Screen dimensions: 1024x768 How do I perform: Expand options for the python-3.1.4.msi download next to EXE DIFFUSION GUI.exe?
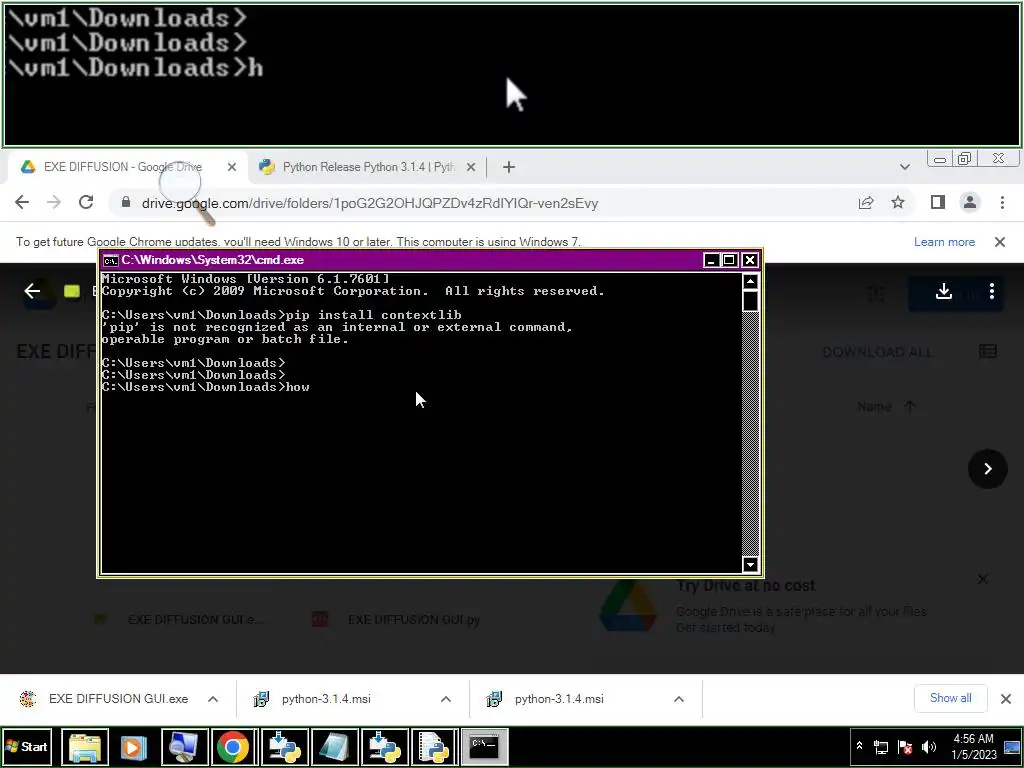[446, 699]
